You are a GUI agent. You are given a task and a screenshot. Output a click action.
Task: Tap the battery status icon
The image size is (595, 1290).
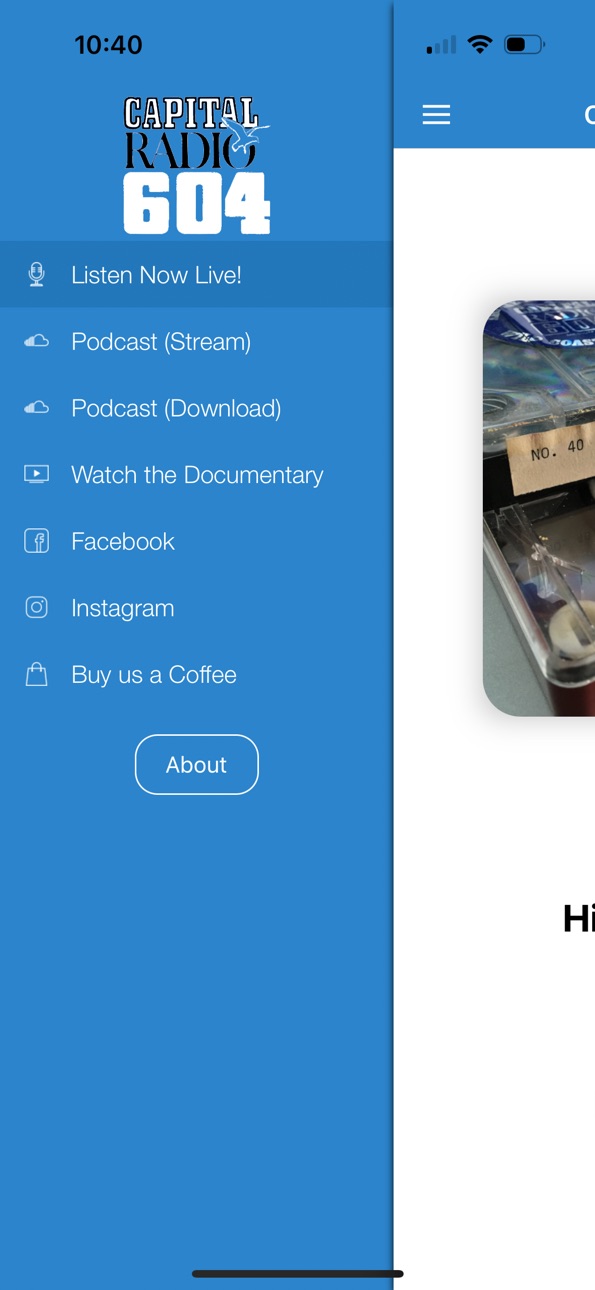click(x=524, y=44)
